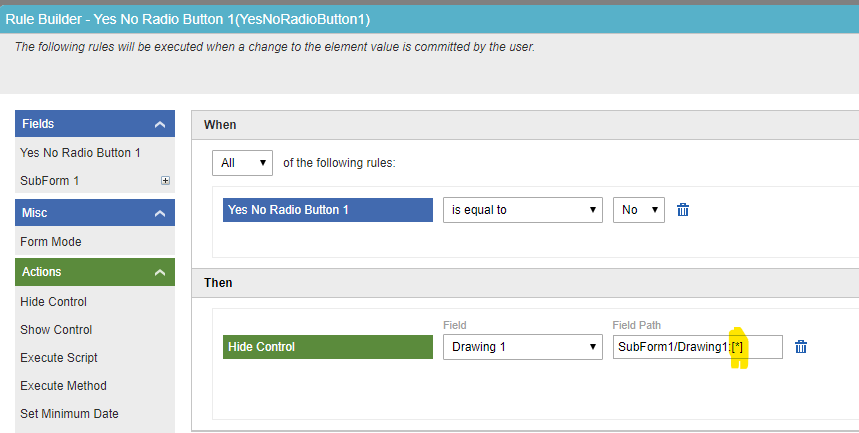Pick the Hide Control action
This screenshot has height=433, width=859.
click(53, 302)
